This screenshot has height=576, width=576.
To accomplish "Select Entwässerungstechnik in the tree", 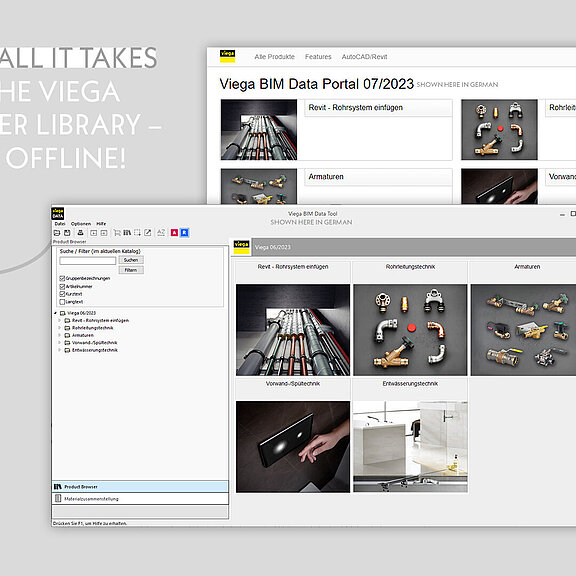I will (x=95, y=350).
